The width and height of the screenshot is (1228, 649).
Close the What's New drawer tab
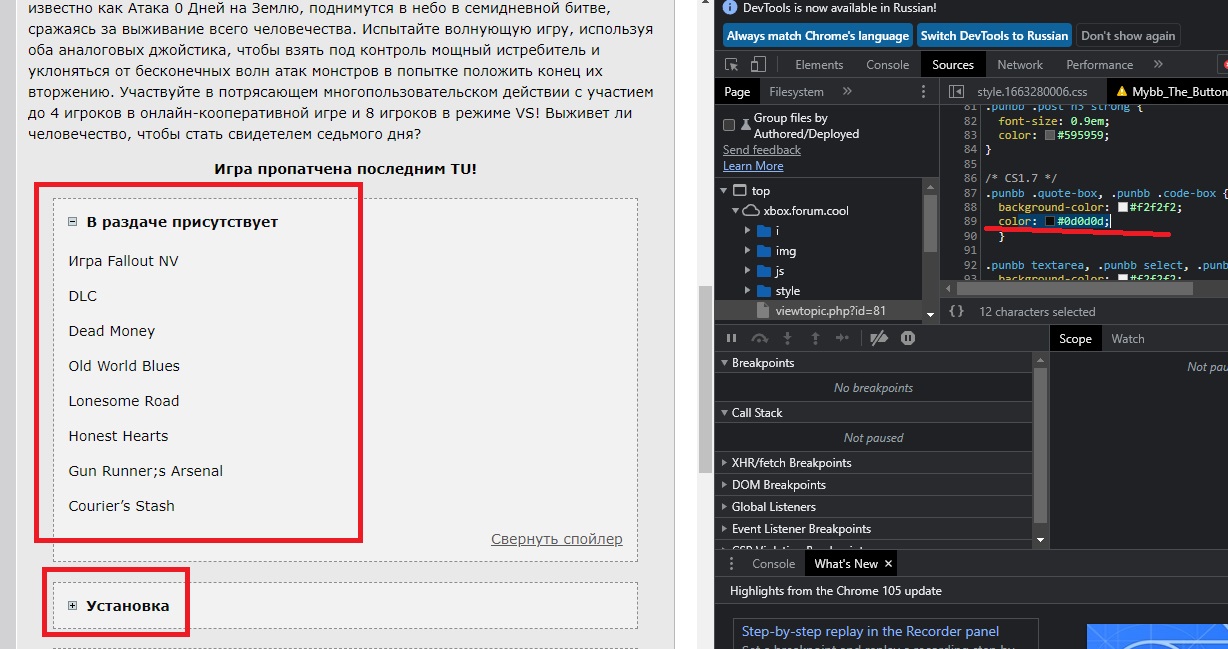[x=888, y=564]
